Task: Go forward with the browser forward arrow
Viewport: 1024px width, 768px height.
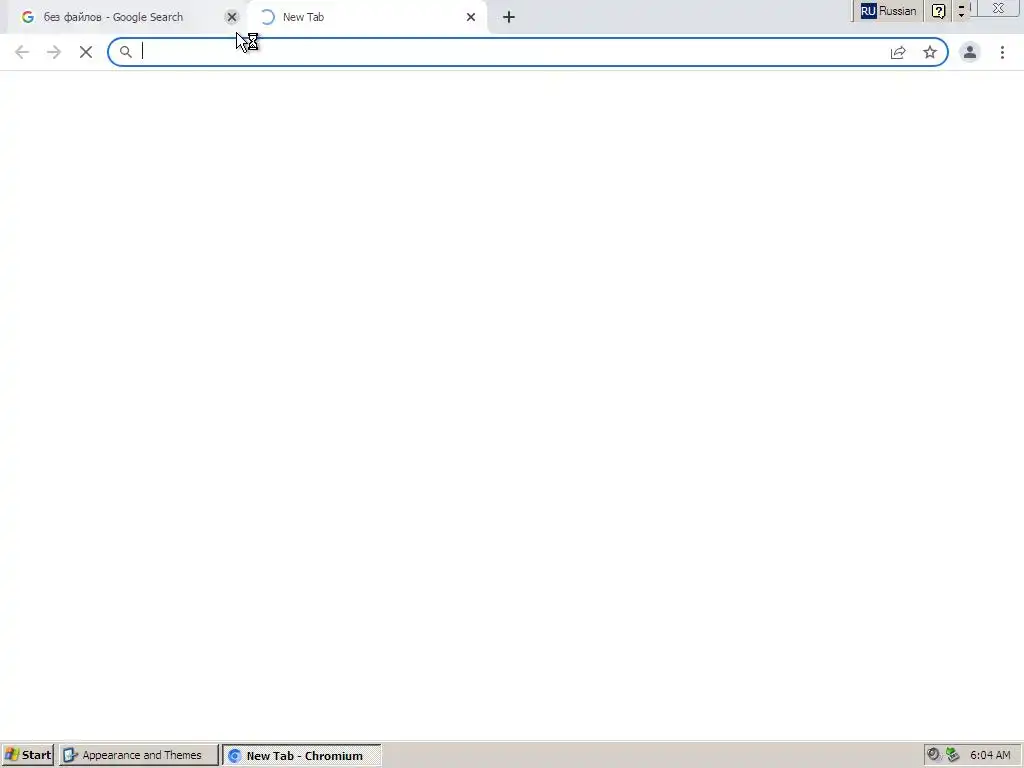Action: pyautogui.click(x=54, y=52)
